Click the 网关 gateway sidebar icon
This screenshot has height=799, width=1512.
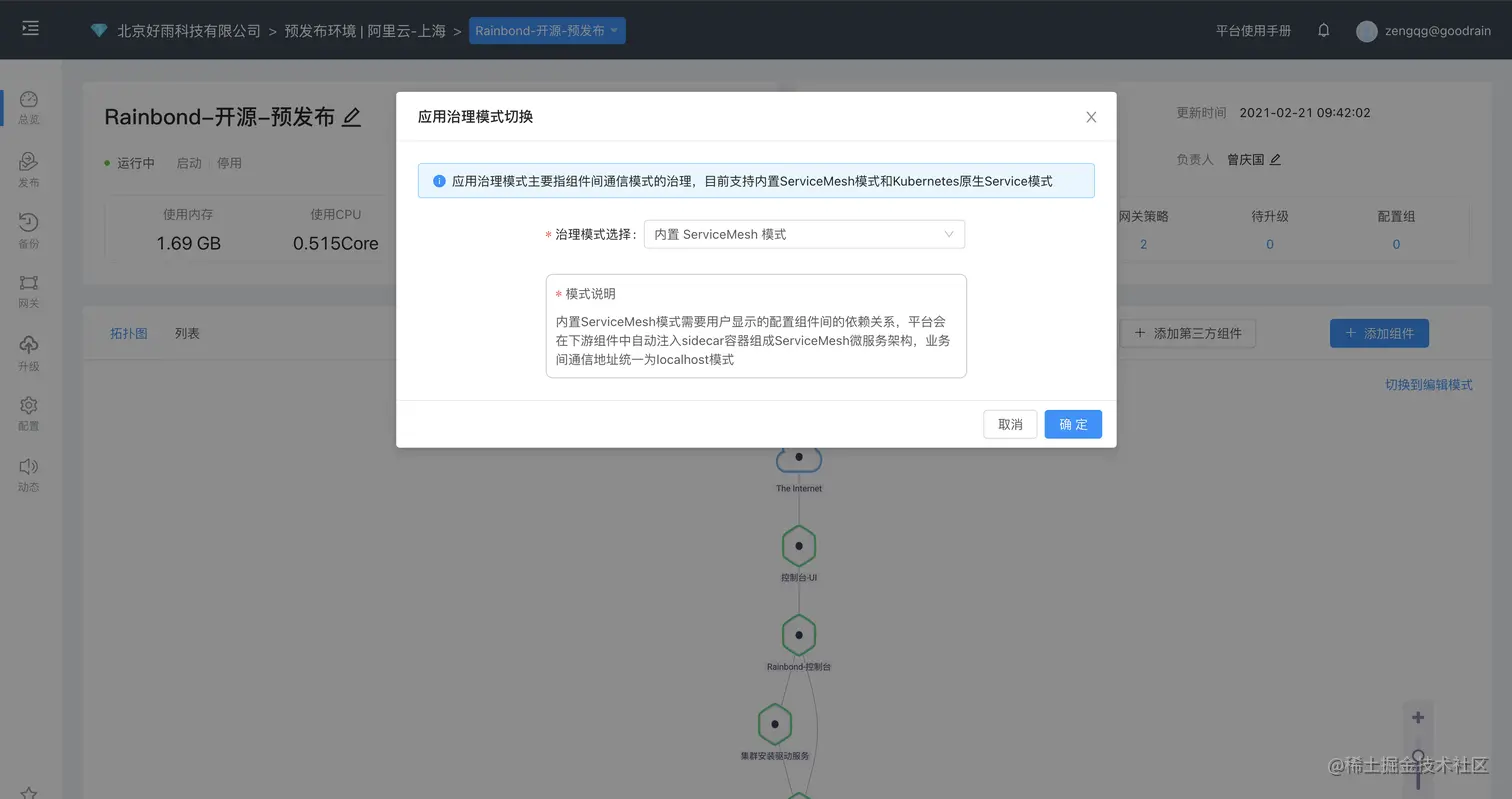29,291
